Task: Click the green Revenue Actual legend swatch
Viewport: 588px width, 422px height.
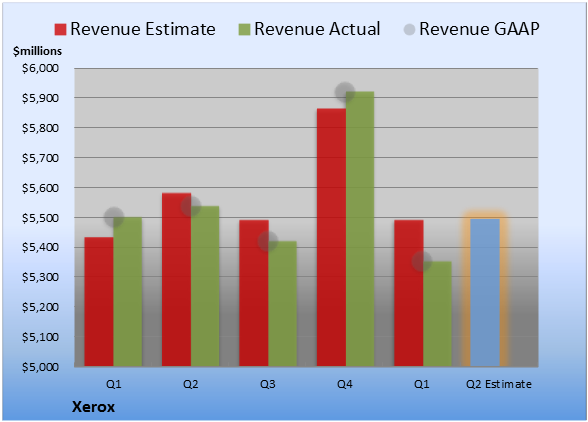Action: tap(244, 30)
